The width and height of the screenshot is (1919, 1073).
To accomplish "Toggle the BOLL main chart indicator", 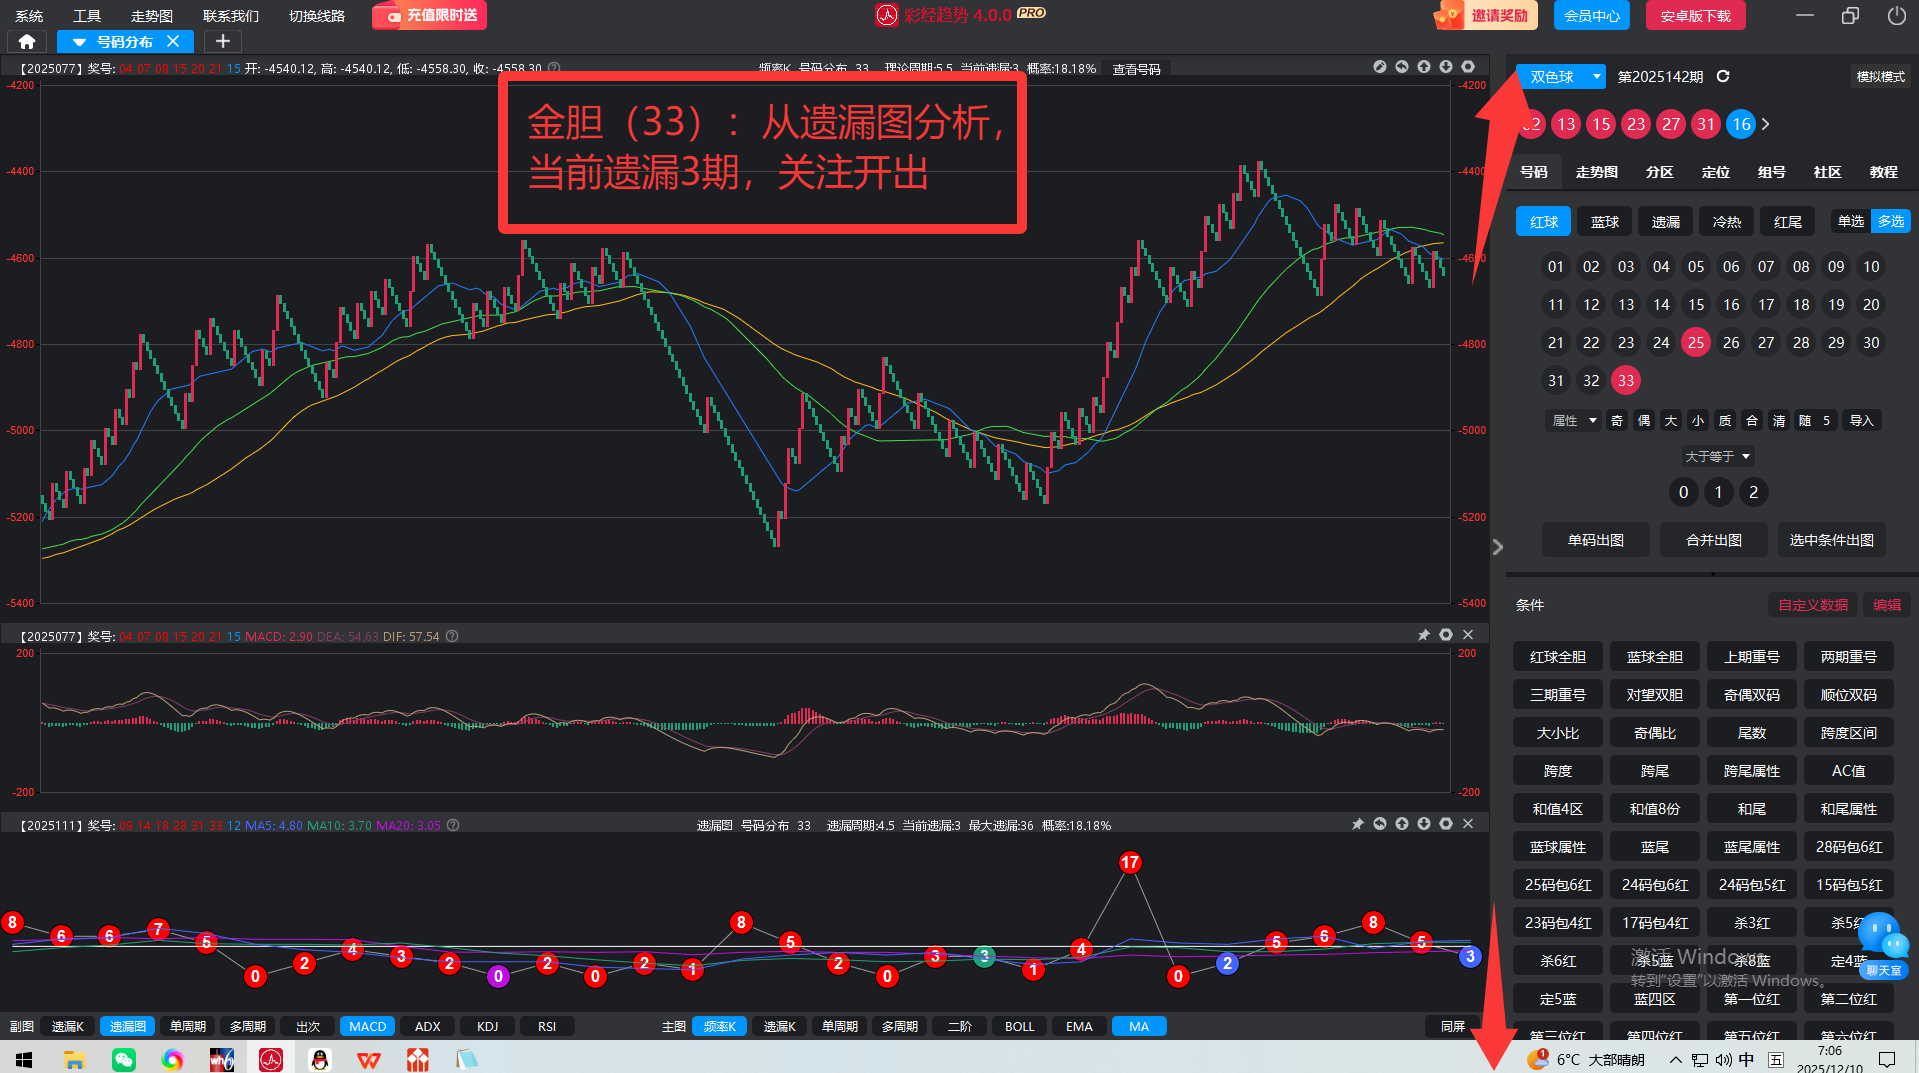I will (1019, 1026).
